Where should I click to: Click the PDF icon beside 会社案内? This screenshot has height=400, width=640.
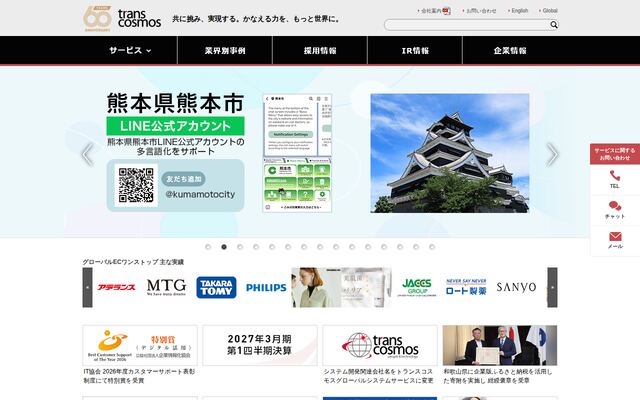click(x=447, y=11)
